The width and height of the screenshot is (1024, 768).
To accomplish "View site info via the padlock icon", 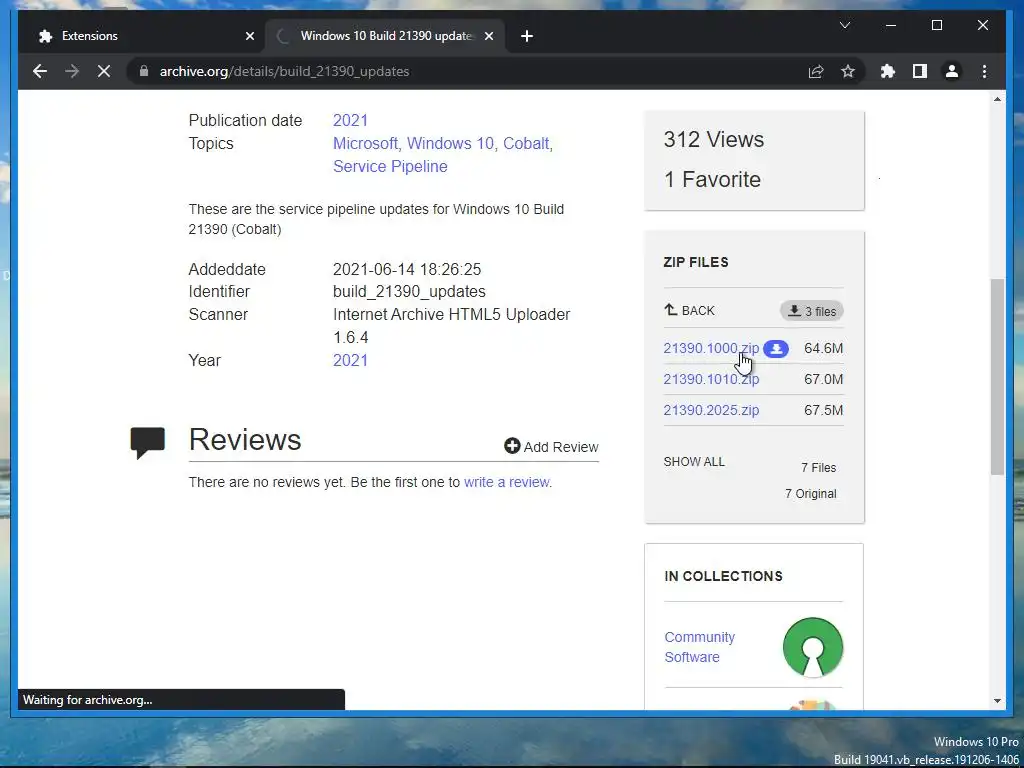I will click(144, 71).
